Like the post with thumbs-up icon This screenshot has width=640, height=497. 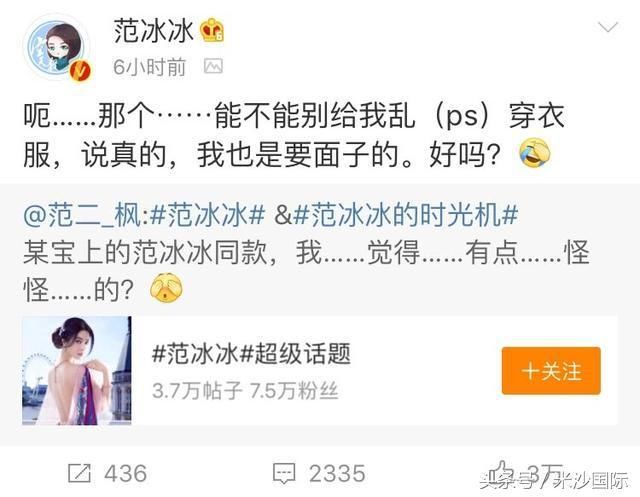(x=501, y=472)
